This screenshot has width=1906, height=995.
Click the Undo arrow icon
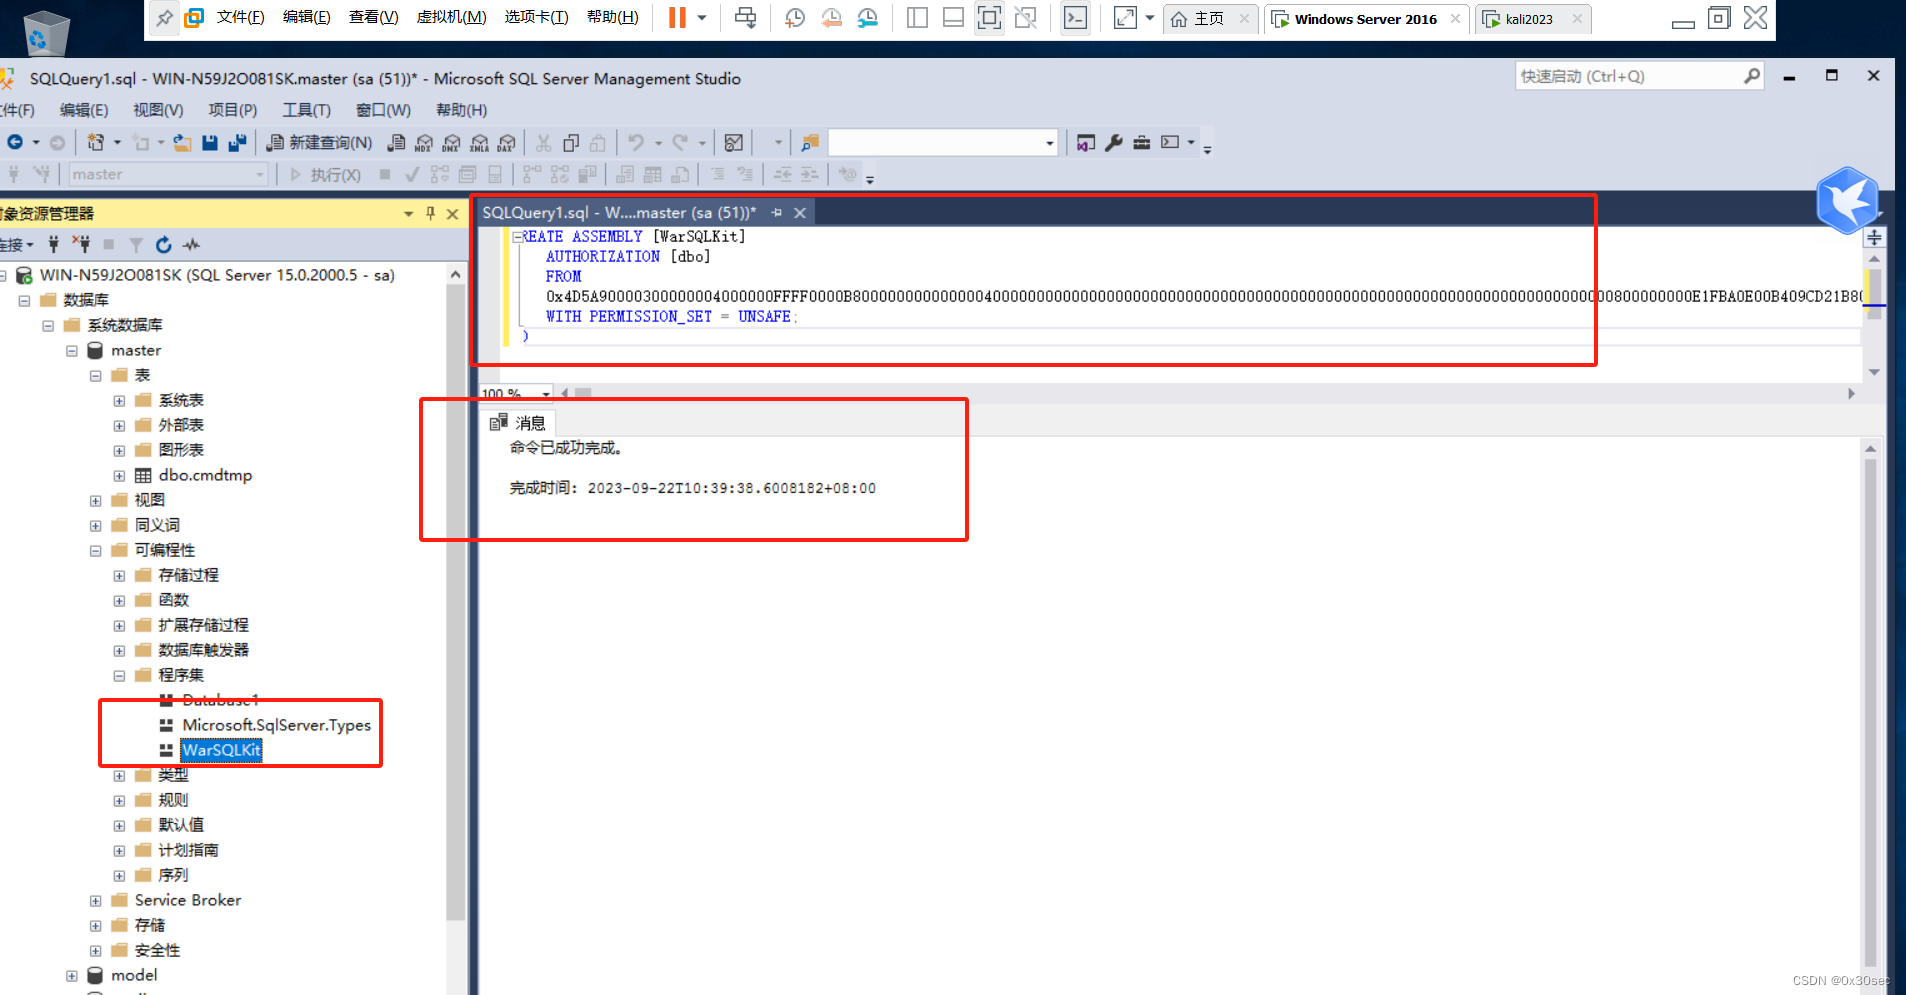click(x=636, y=143)
